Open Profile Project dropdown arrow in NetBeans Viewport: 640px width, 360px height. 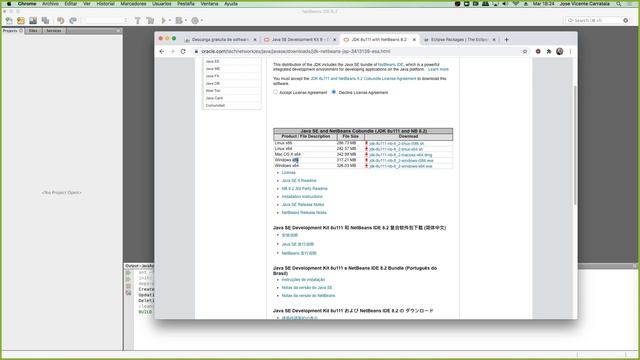(x=202, y=20)
